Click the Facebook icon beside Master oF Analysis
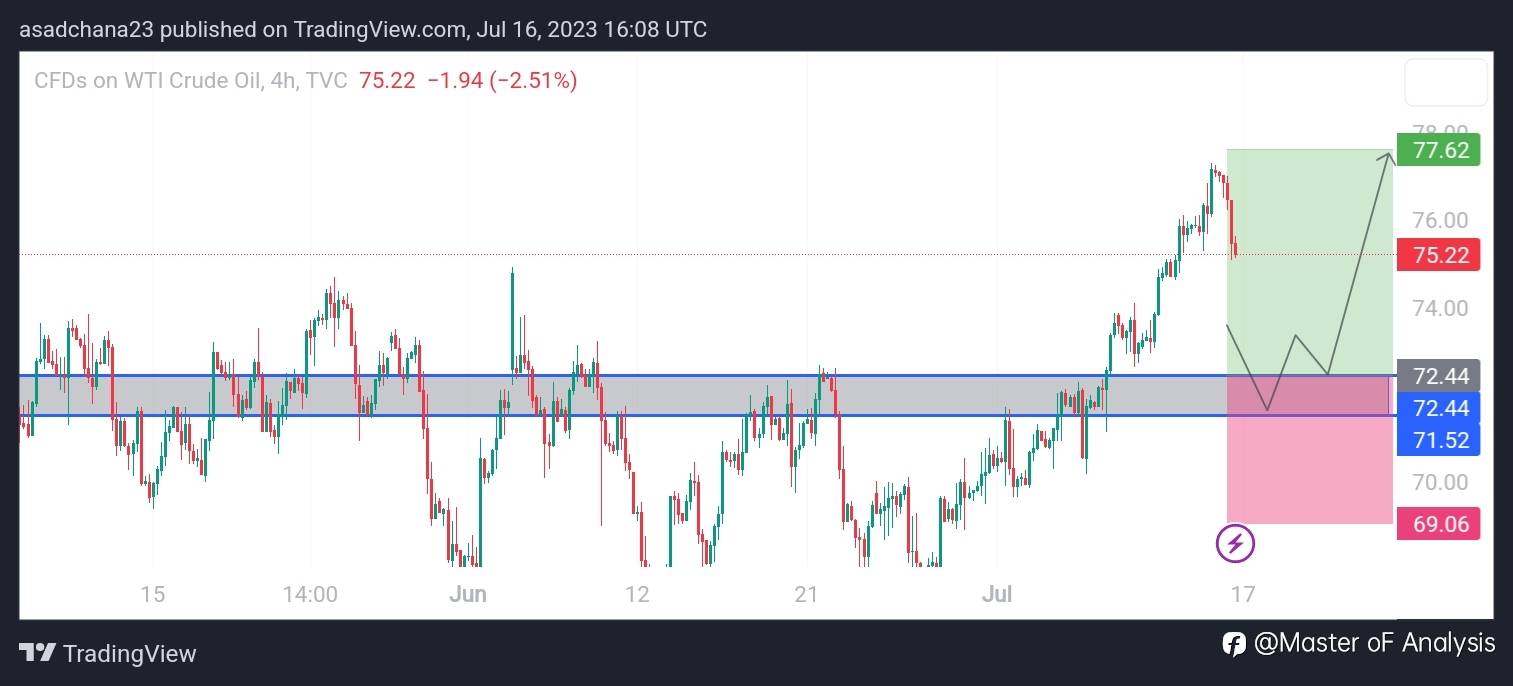 [1233, 643]
